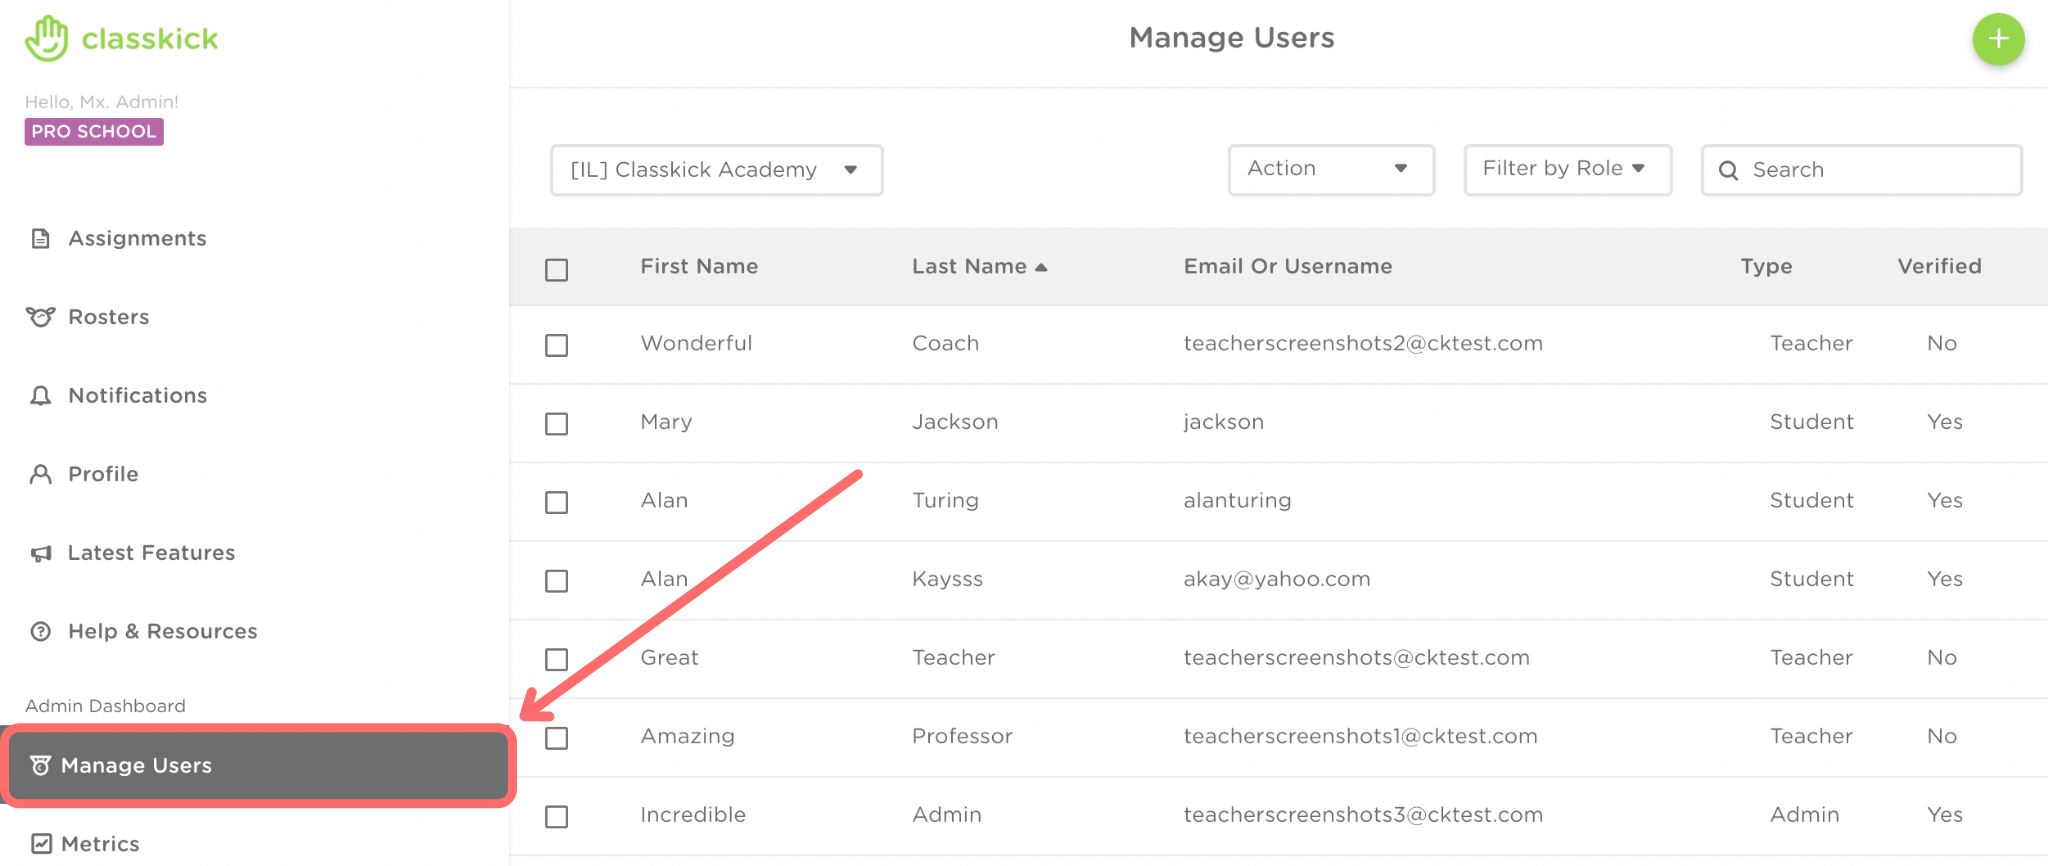2048x866 pixels.
Task: Sort by Email Or Username column header
Action: coord(1287,267)
